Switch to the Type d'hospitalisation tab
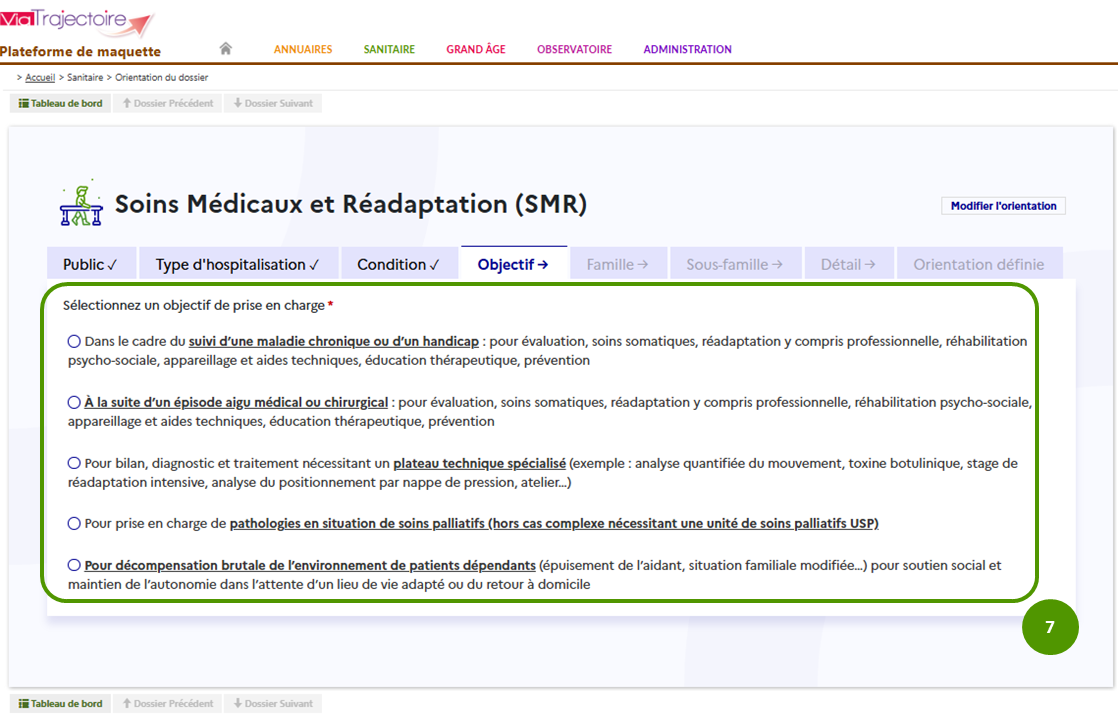 click(x=238, y=264)
